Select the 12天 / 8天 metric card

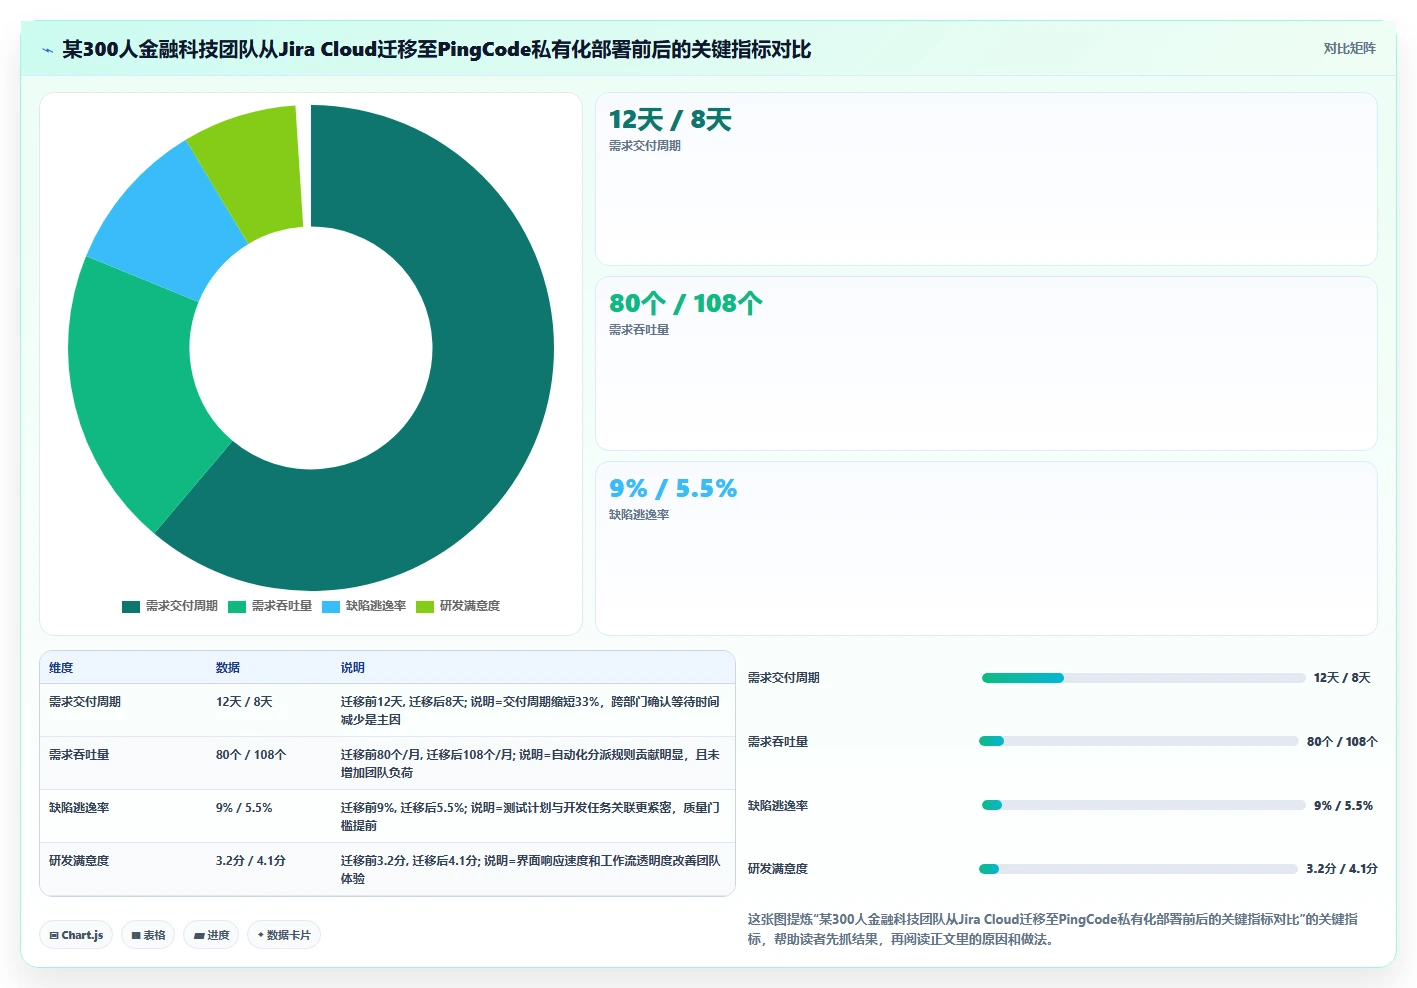click(986, 179)
